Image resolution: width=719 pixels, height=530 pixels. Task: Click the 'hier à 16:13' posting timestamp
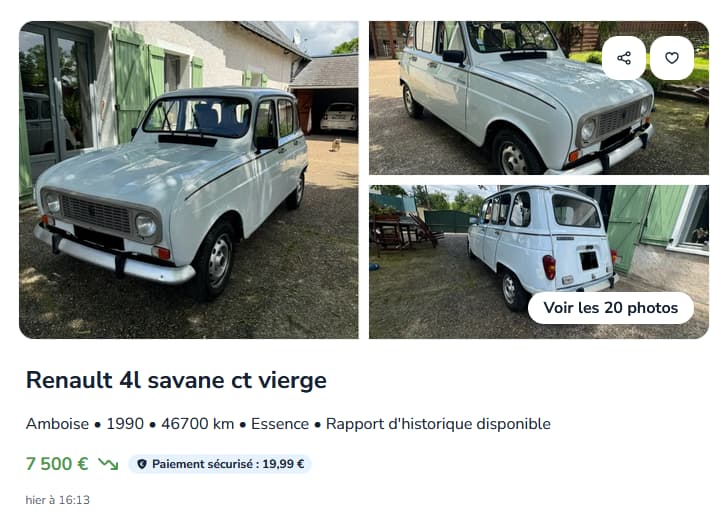(58, 500)
